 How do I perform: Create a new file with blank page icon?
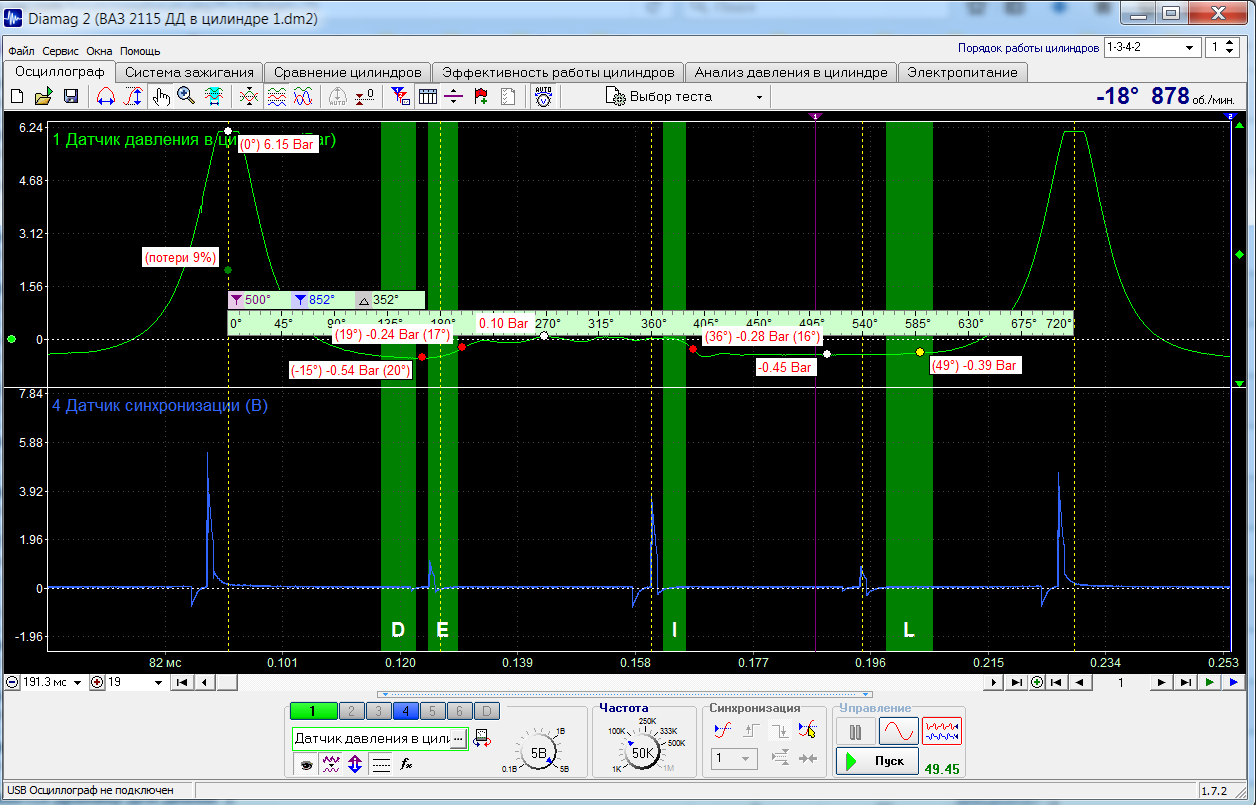(x=16, y=96)
